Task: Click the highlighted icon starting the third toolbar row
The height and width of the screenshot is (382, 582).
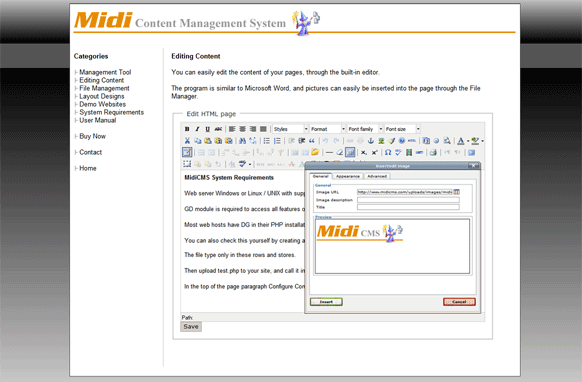Action: coord(187,152)
